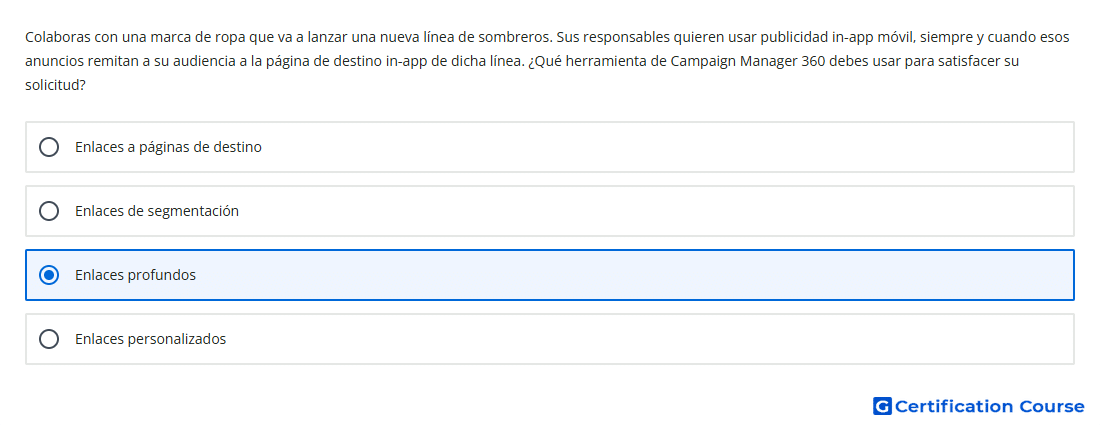Click the selected Enlaces profundos radio button
Viewport: 1100px width, 425px height.
(x=48, y=275)
